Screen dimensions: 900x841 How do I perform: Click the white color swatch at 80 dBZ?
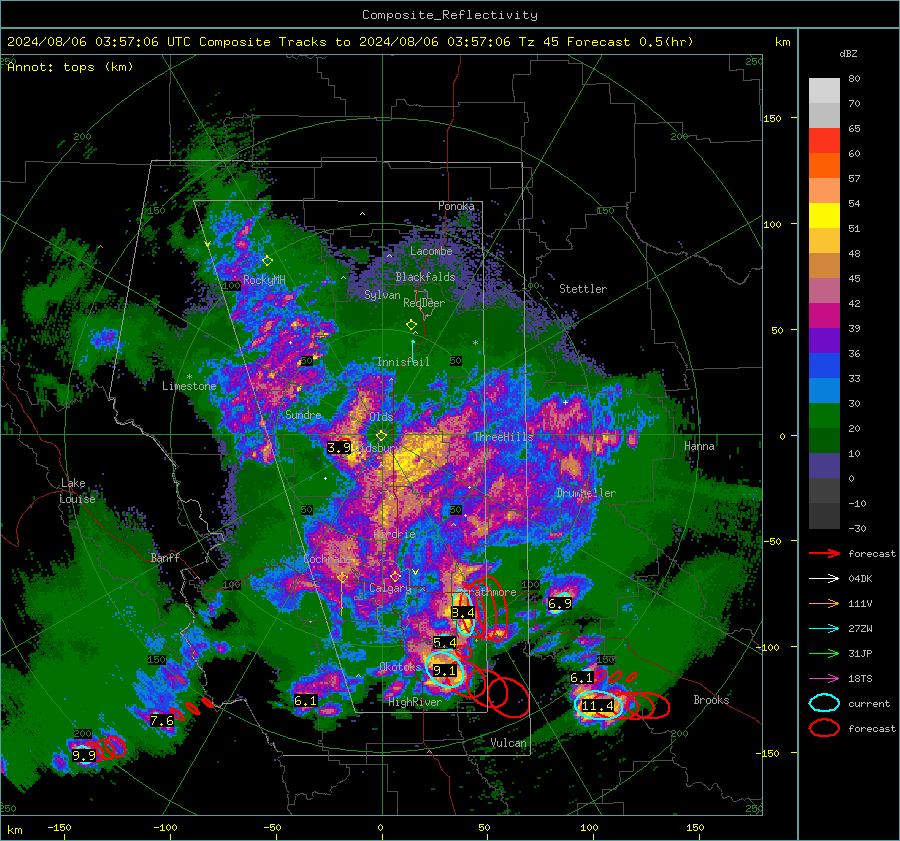[x=824, y=90]
